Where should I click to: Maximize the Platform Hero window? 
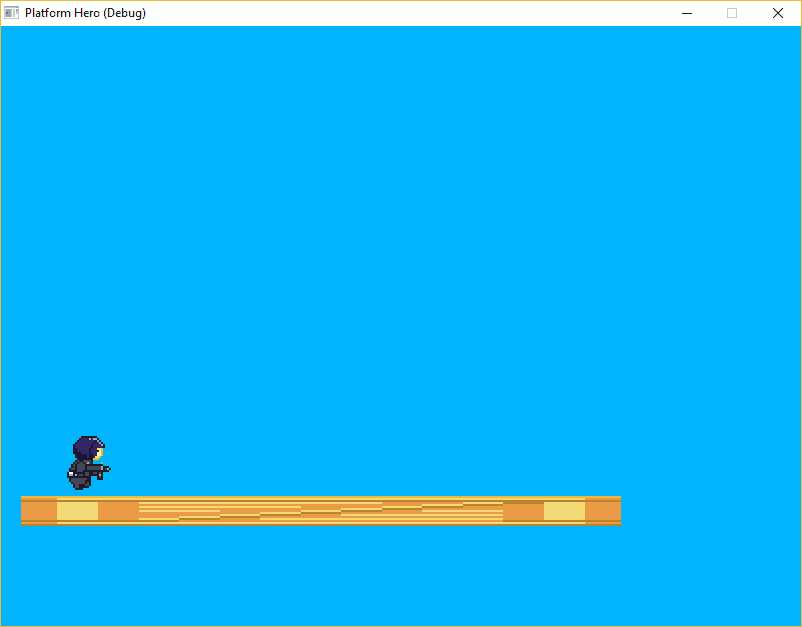point(732,13)
